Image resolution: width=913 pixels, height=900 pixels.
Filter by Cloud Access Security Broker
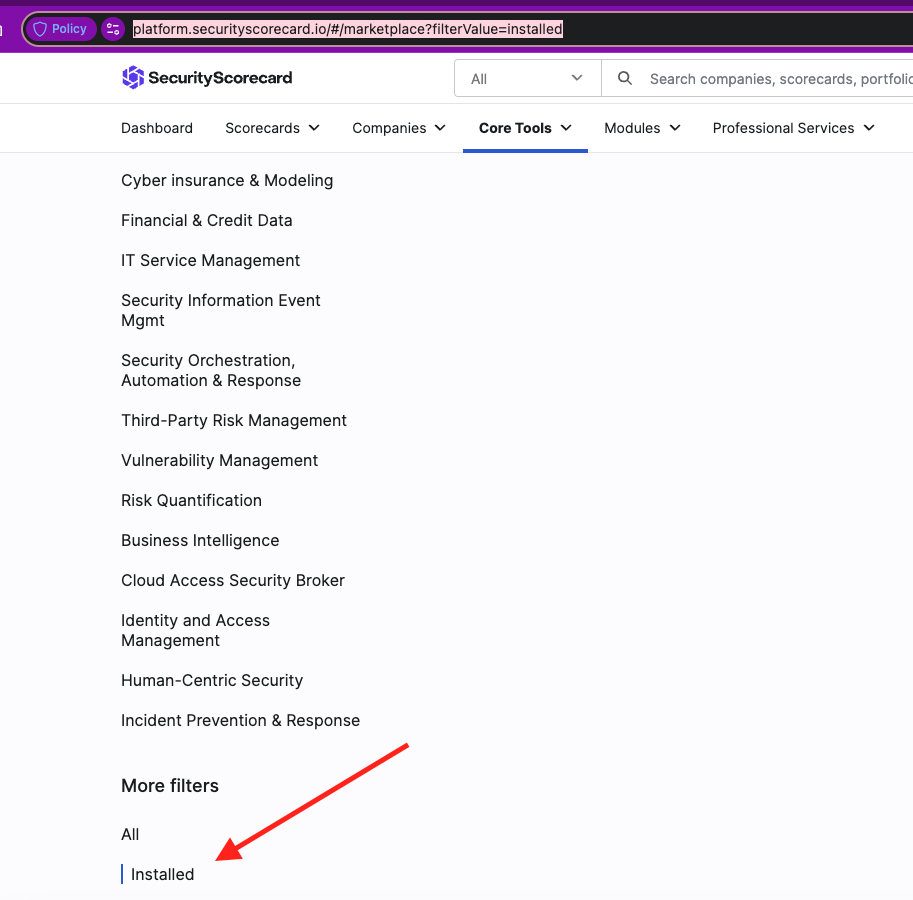[233, 580]
